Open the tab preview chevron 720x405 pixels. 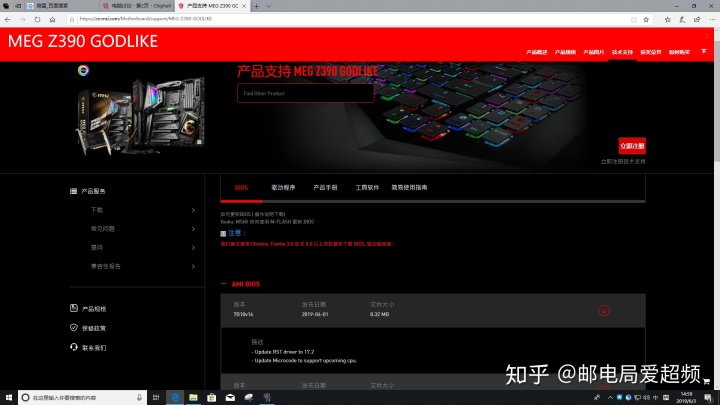point(269,6)
